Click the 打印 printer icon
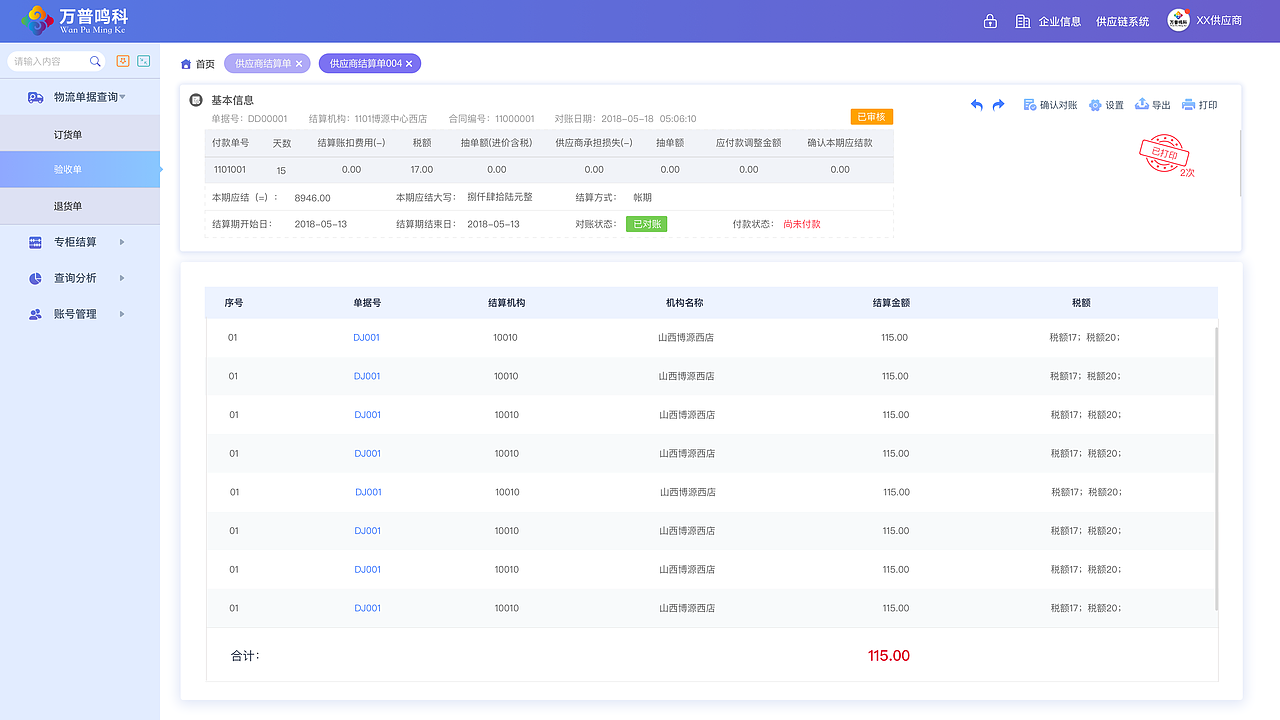The width and height of the screenshot is (1280, 720). [1188, 105]
